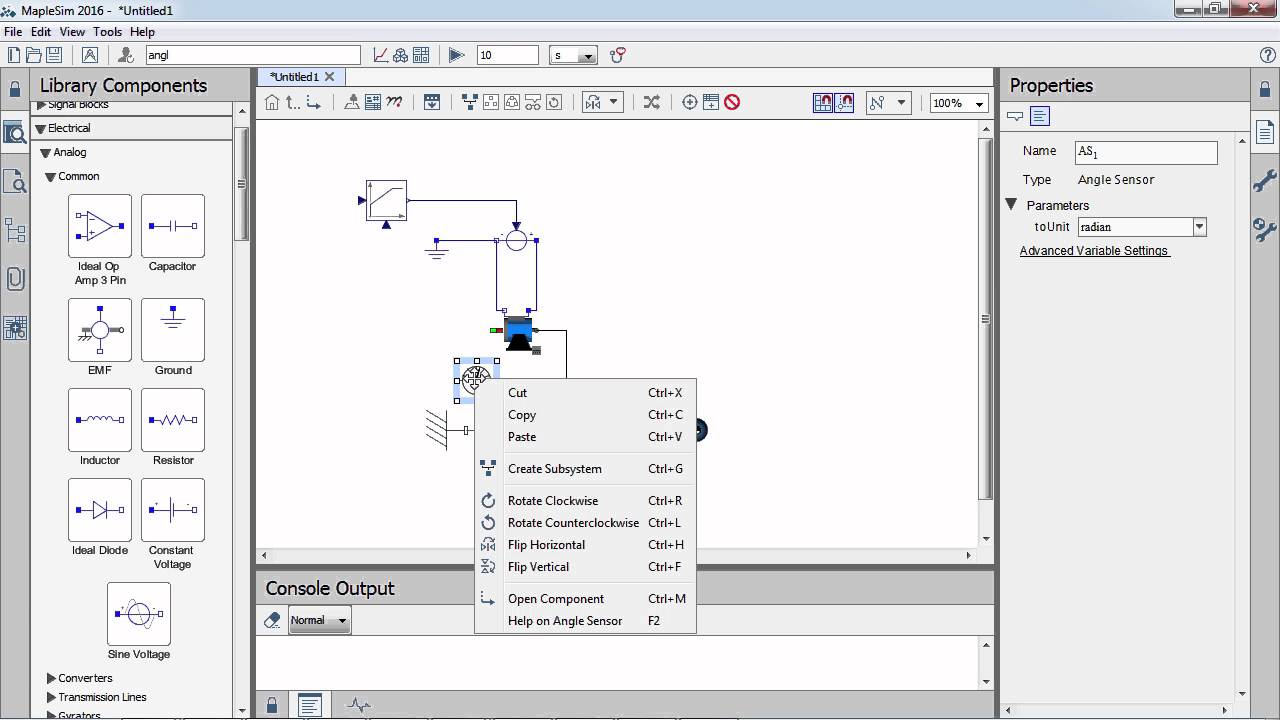Click the waveform icon below the console
1280x720 pixels.
tap(358, 705)
